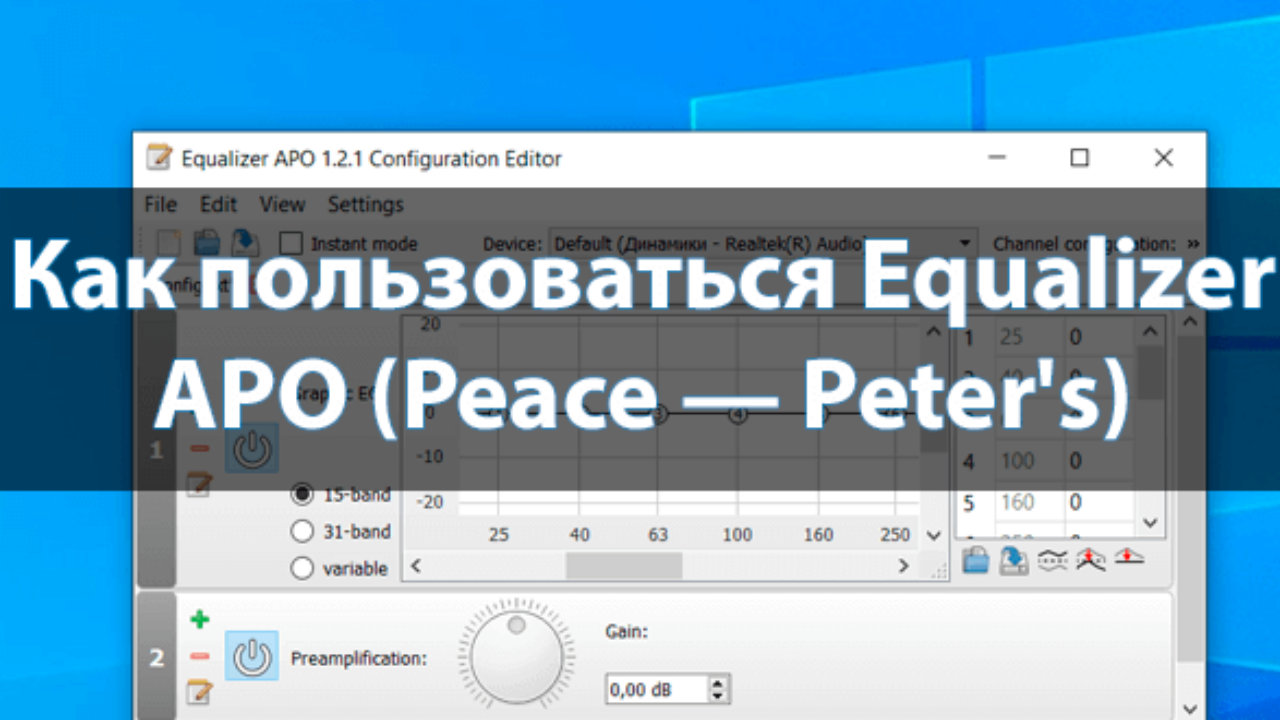Viewport: 1280px width, 720px height.
Task: Click the graph vertical scroll up arrow
Action: click(x=934, y=331)
